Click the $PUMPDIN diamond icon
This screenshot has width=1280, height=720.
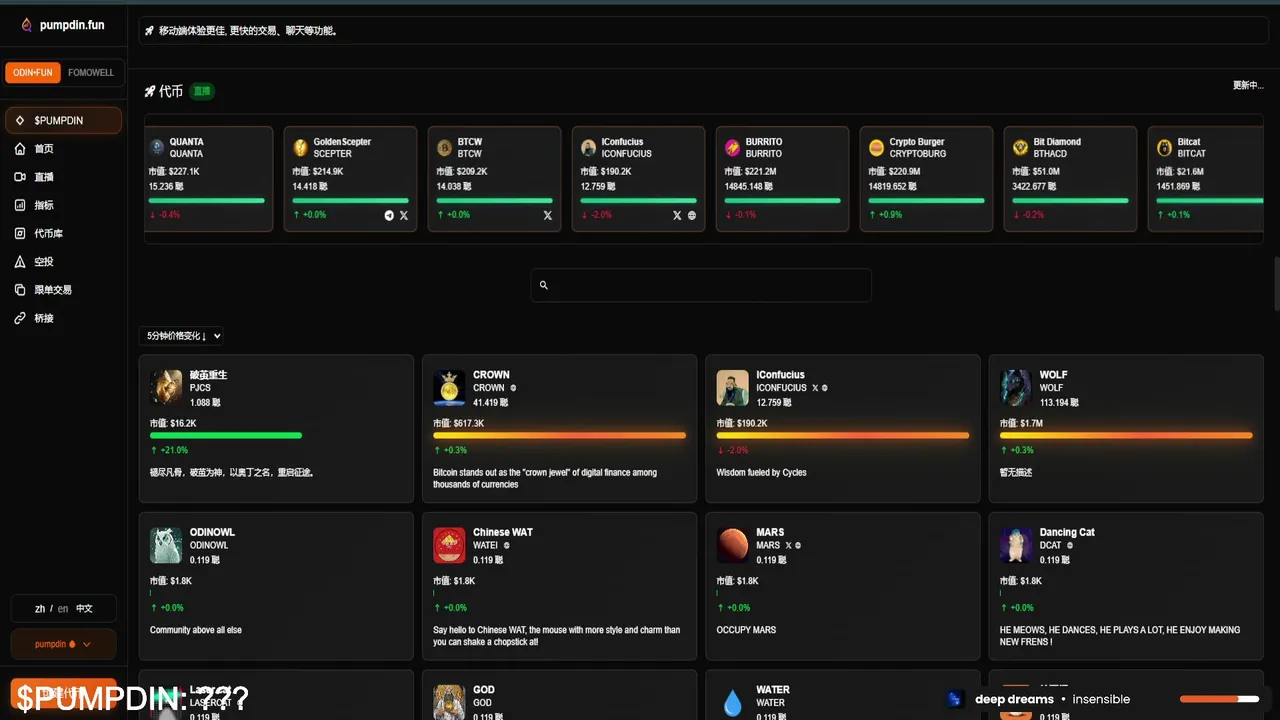point(20,120)
